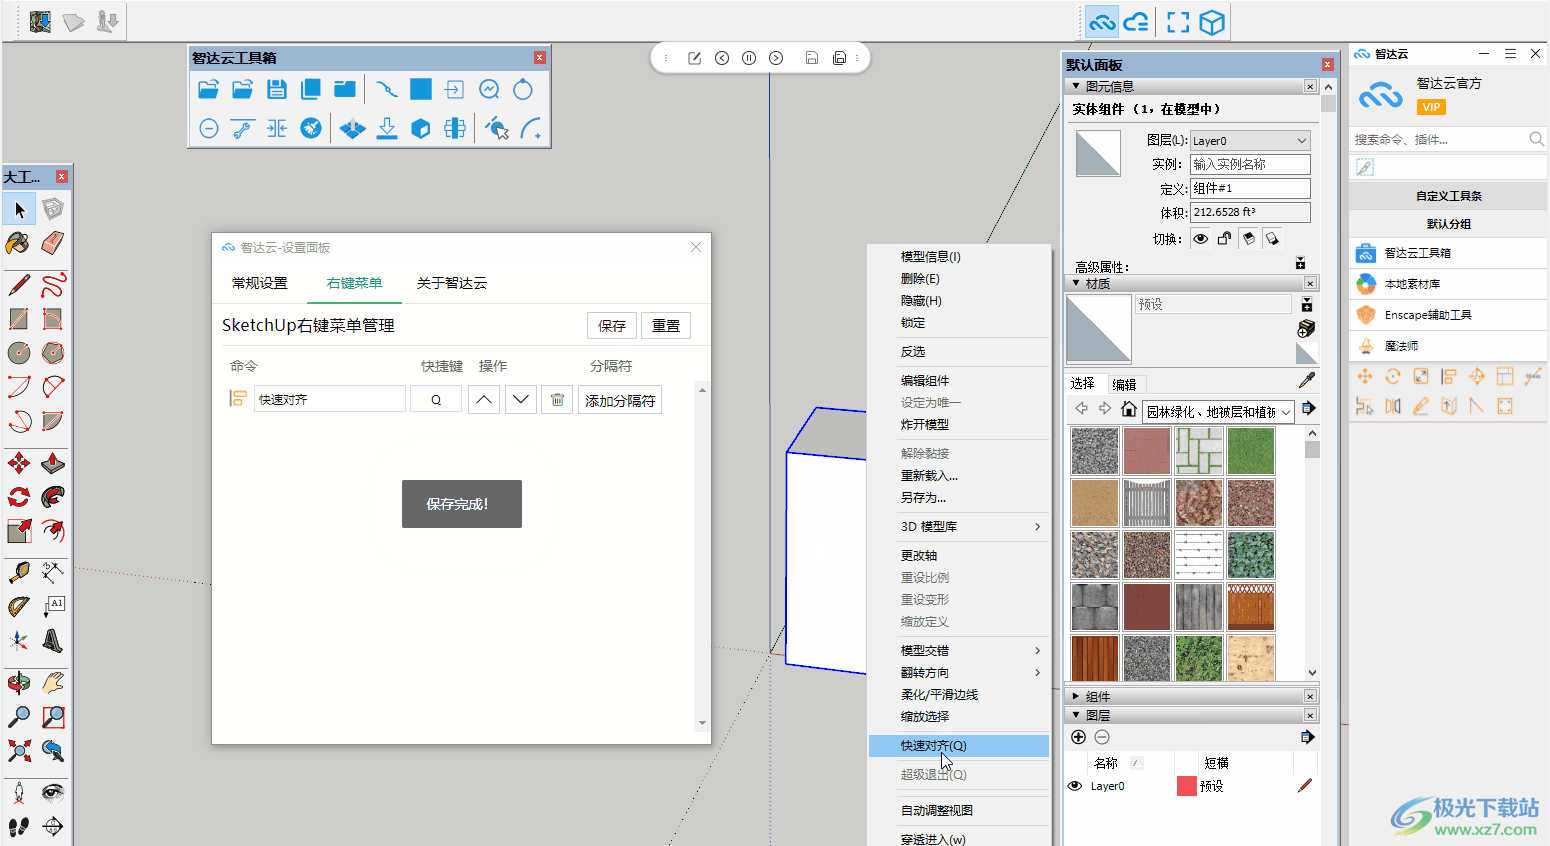Image resolution: width=1550 pixels, height=846 pixels.
Task: Choose the Pan hand tool
Action: [53, 683]
